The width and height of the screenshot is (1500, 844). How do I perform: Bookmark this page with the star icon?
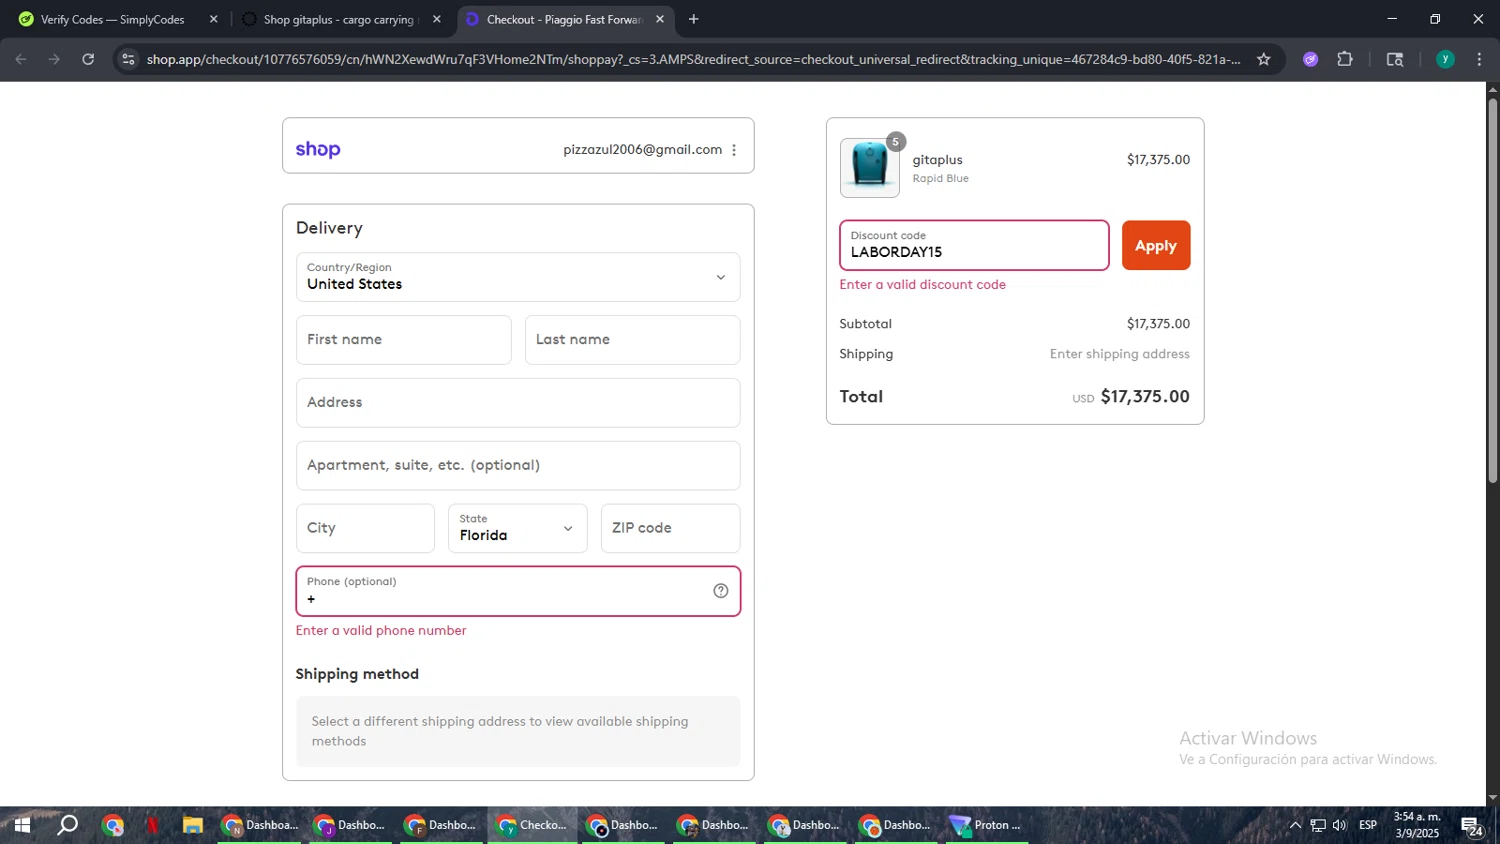click(1264, 59)
